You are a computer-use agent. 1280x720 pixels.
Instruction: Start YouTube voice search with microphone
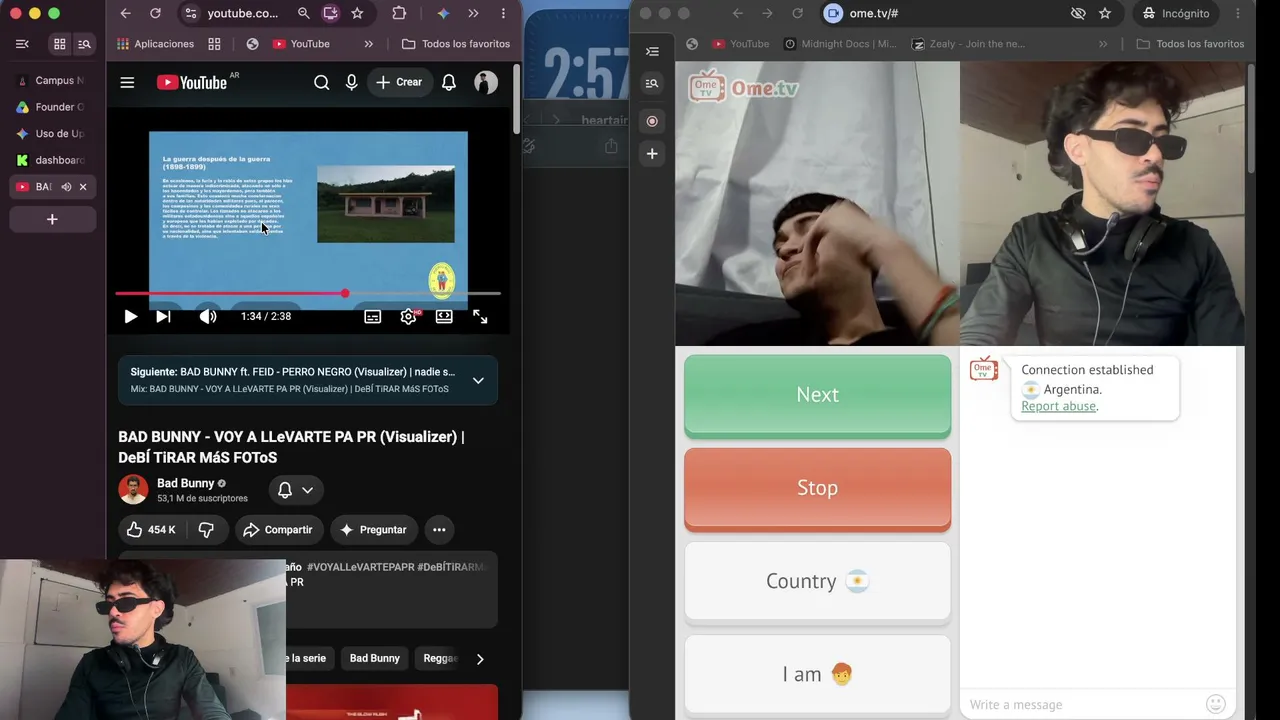click(351, 82)
